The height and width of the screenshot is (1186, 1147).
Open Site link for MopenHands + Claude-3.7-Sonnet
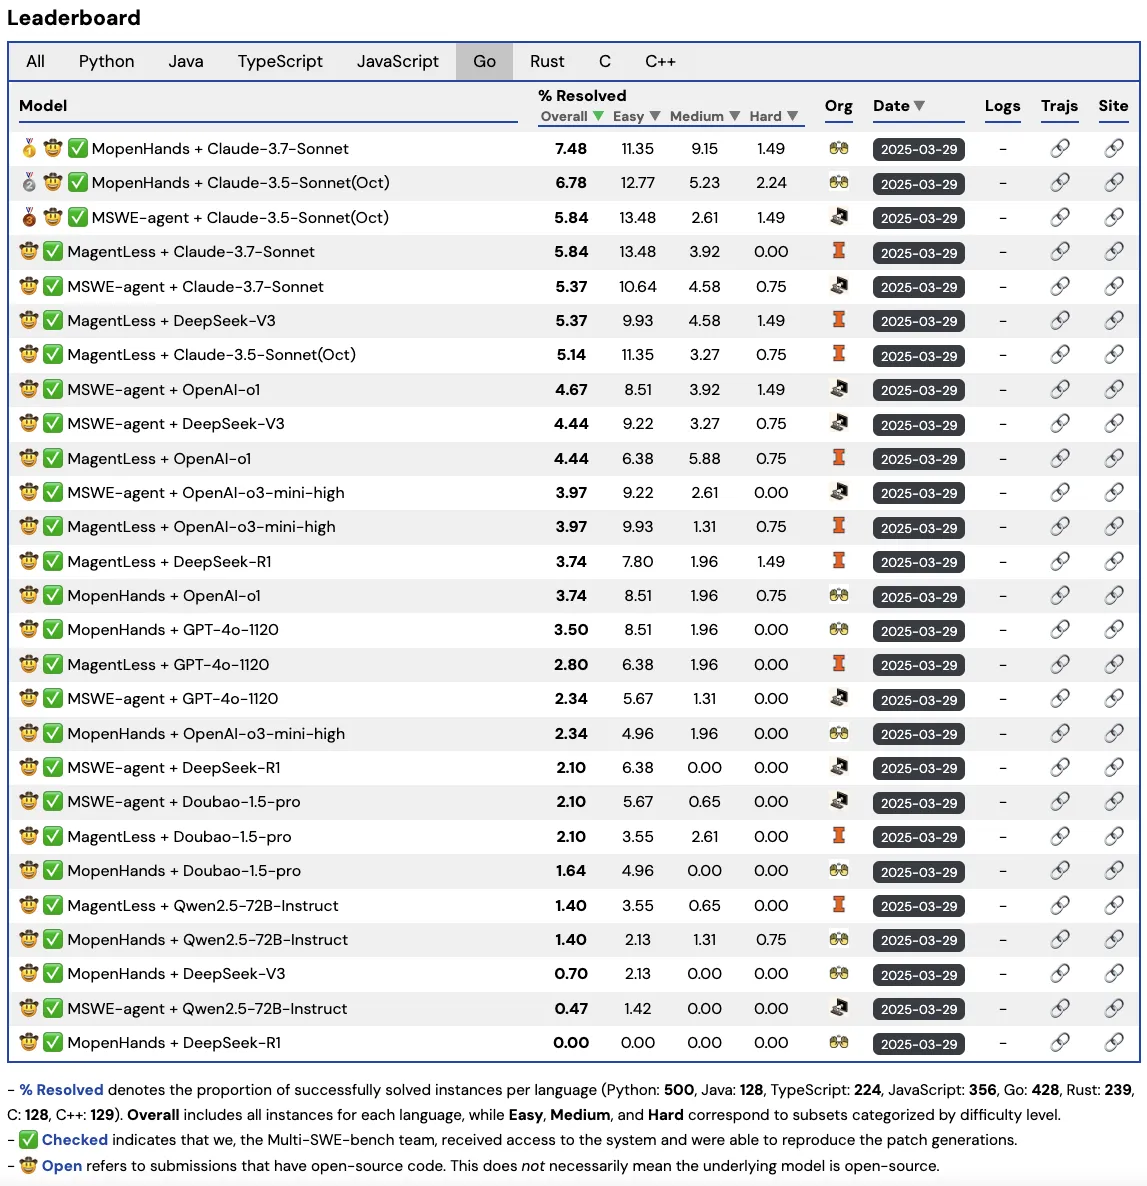[x=1113, y=148]
